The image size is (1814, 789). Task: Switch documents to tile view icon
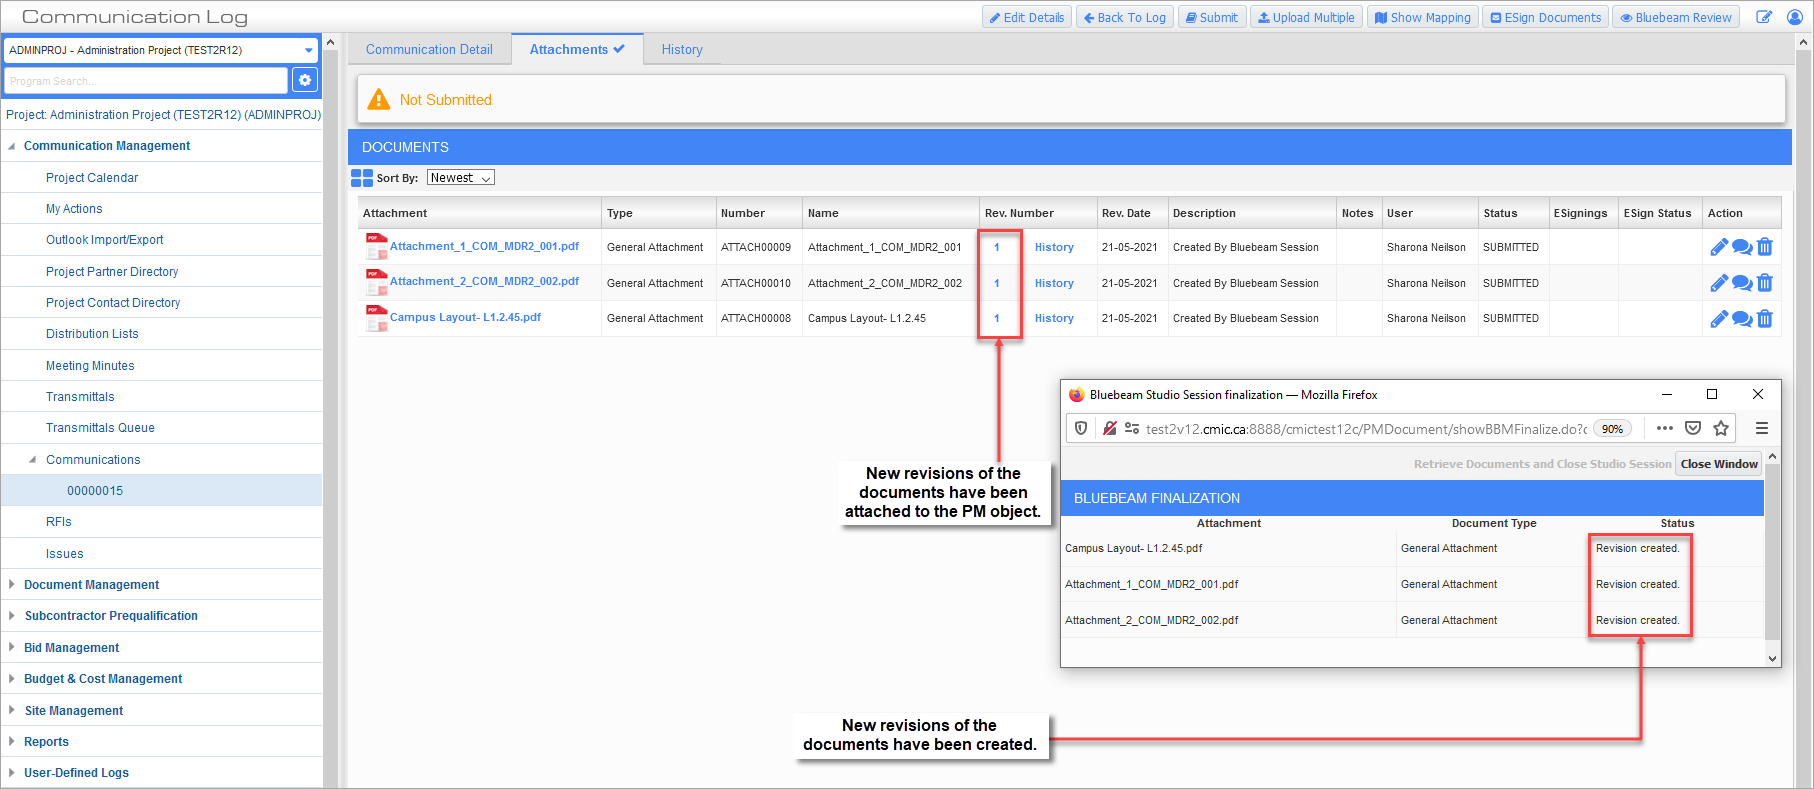[x=362, y=178]
